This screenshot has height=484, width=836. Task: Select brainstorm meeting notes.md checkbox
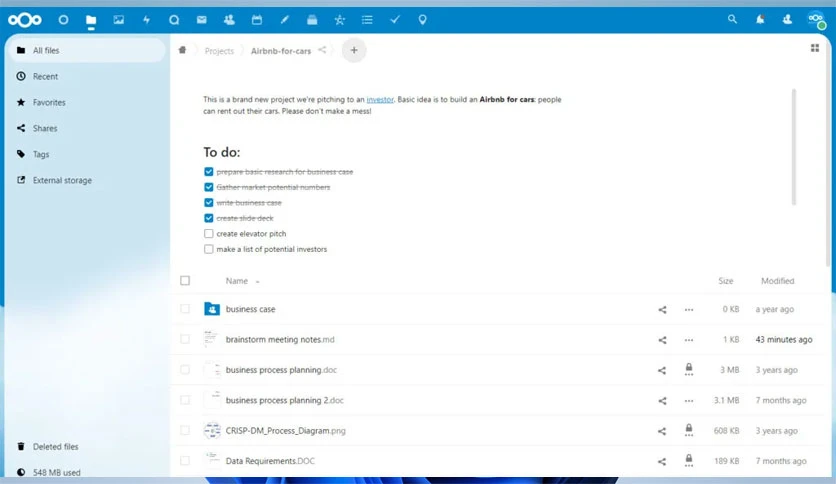[x=185, y=339]
